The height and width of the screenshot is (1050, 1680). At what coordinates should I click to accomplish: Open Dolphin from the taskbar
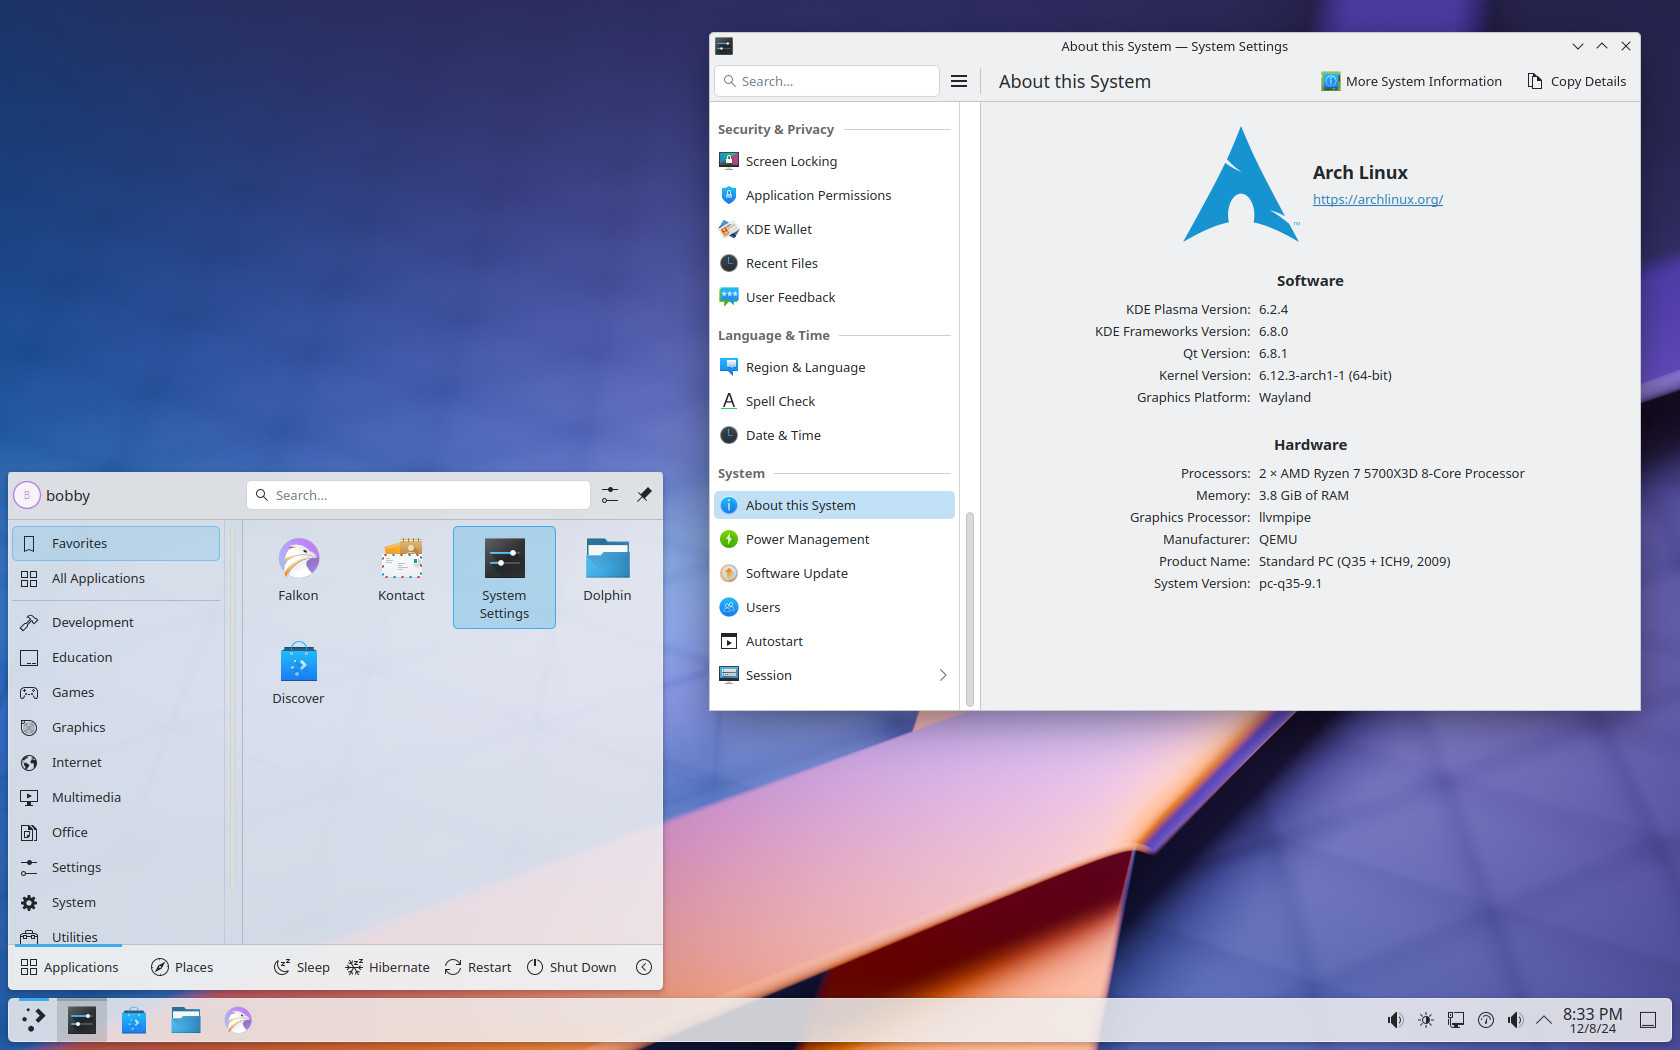tap(186, 1020)
